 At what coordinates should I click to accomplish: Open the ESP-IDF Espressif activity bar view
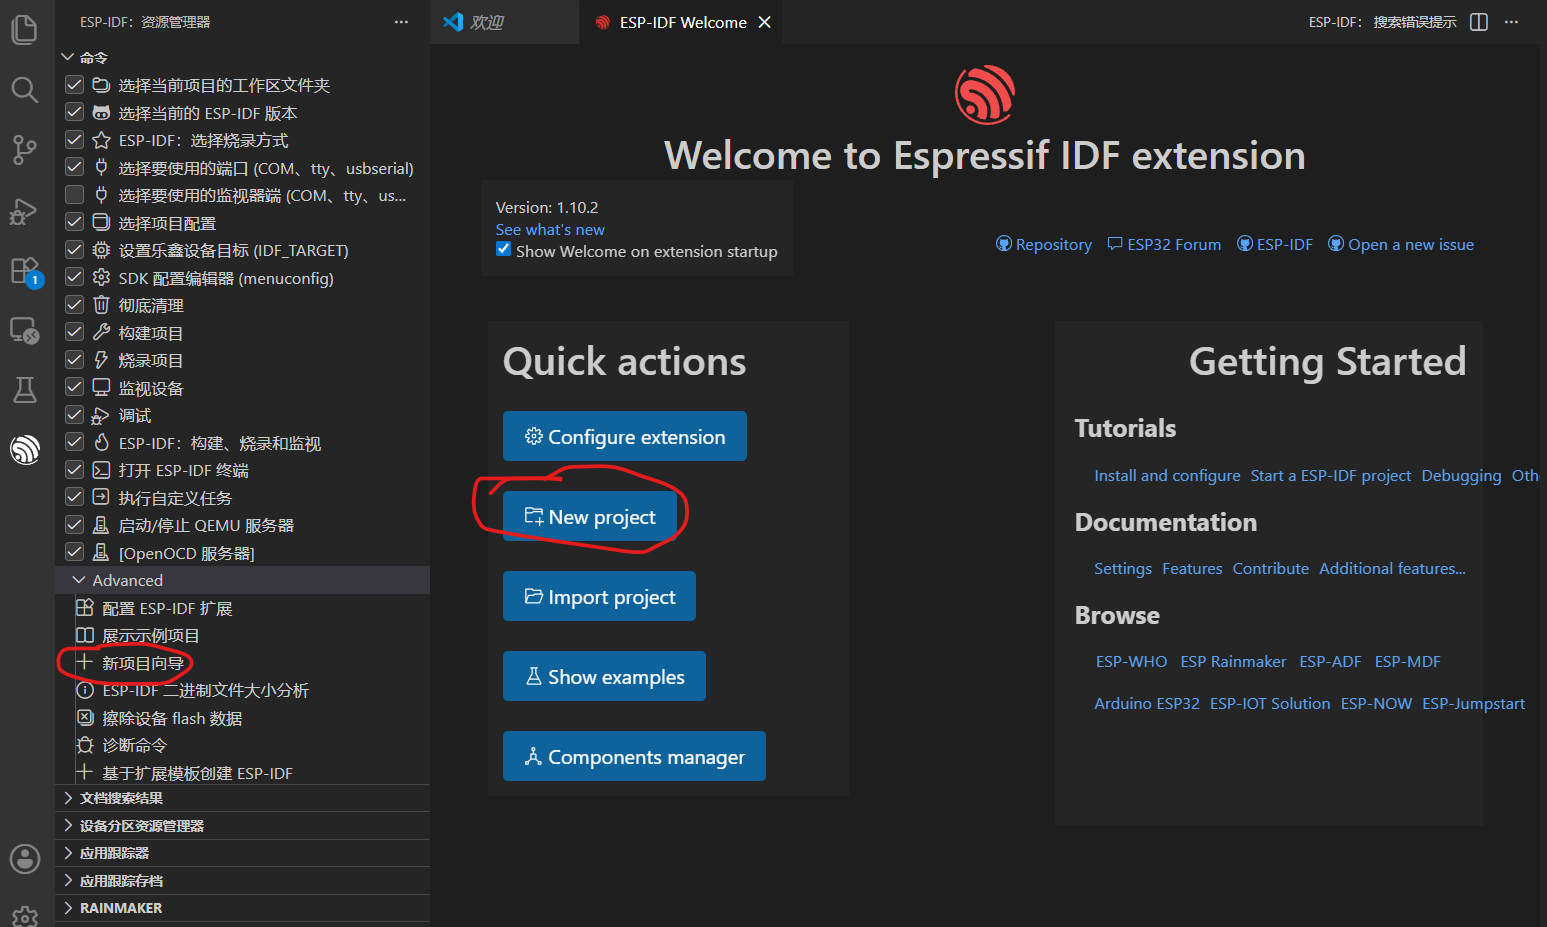(x=24, y=450)
